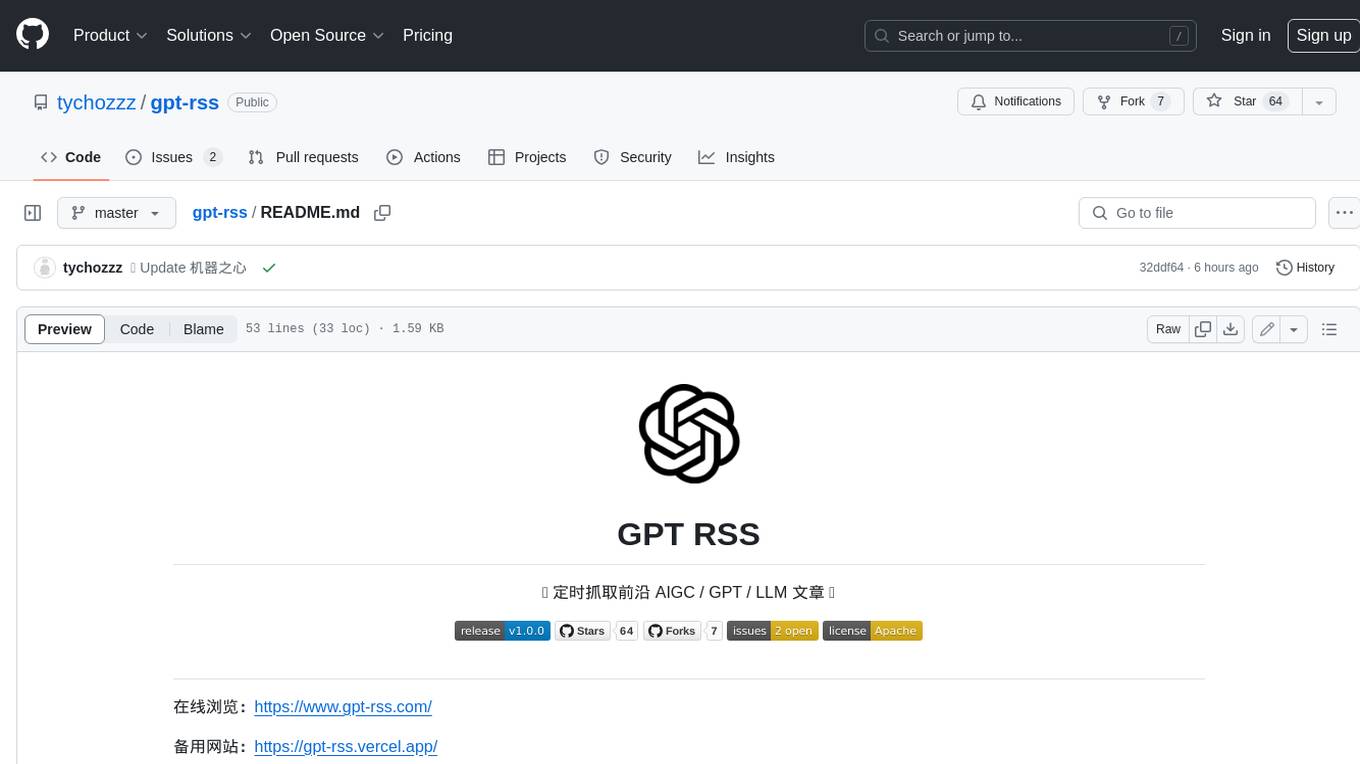Click the GPT RSS heading

[x=689, y=534]
